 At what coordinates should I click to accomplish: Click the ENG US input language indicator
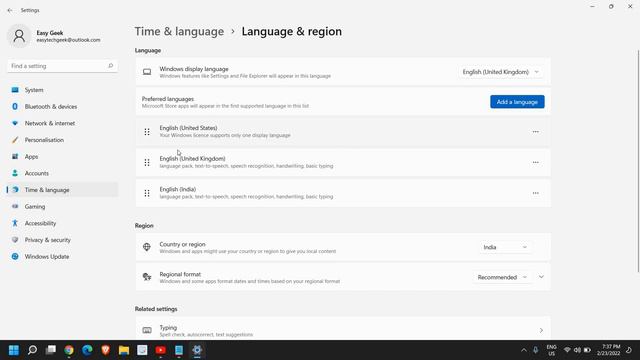point(551,350)
